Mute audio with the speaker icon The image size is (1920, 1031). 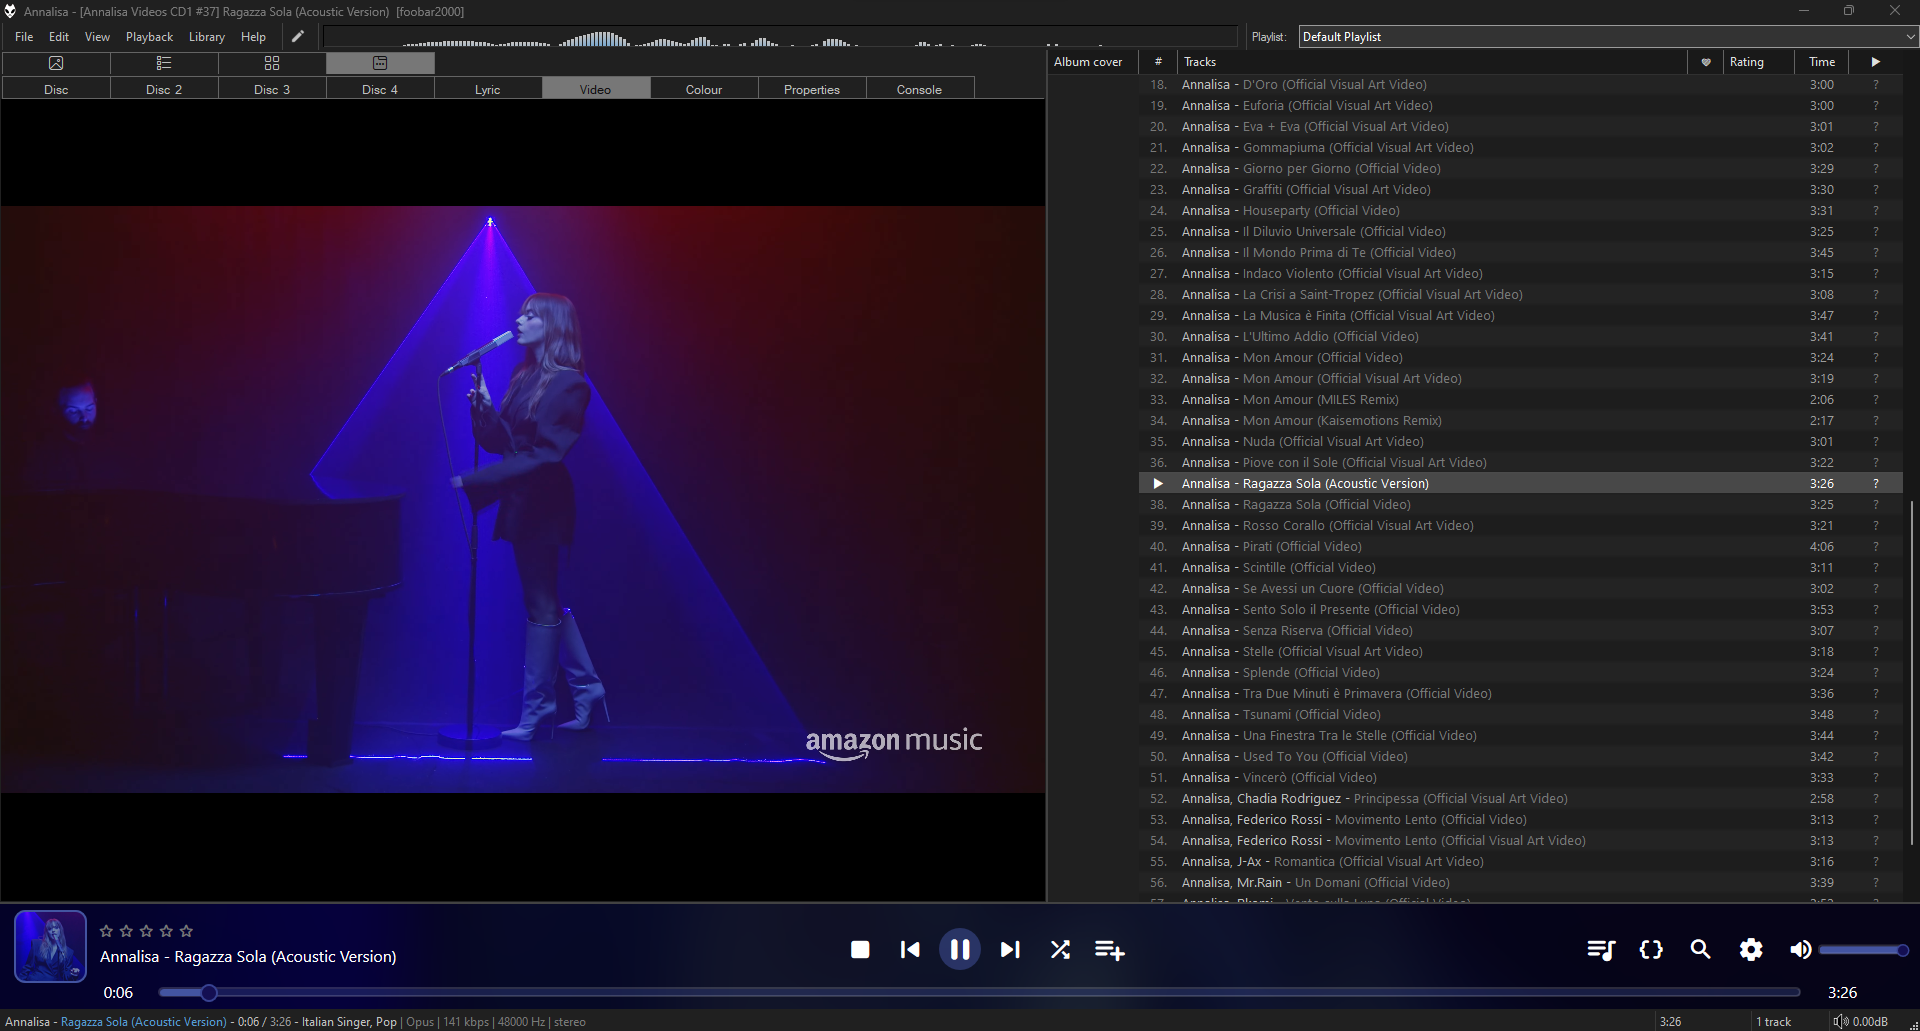(x=1800, y=949)
